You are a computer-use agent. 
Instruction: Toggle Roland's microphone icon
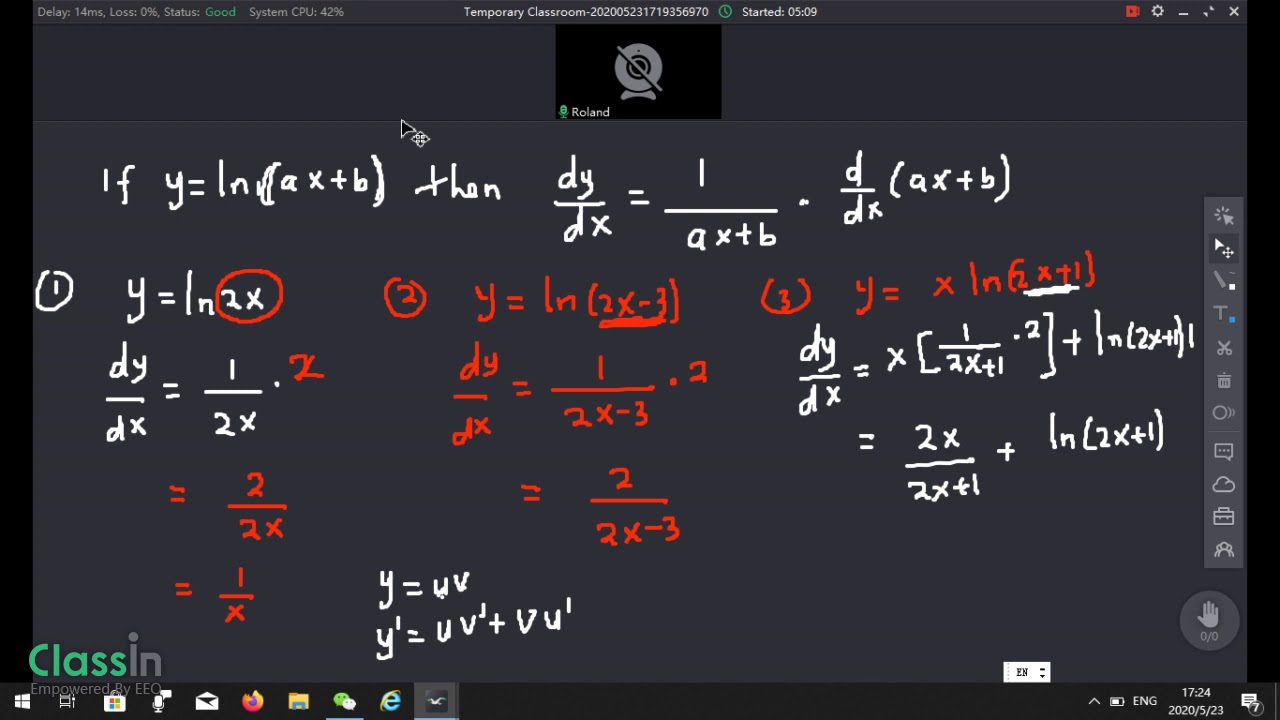[x=564, y=112]
